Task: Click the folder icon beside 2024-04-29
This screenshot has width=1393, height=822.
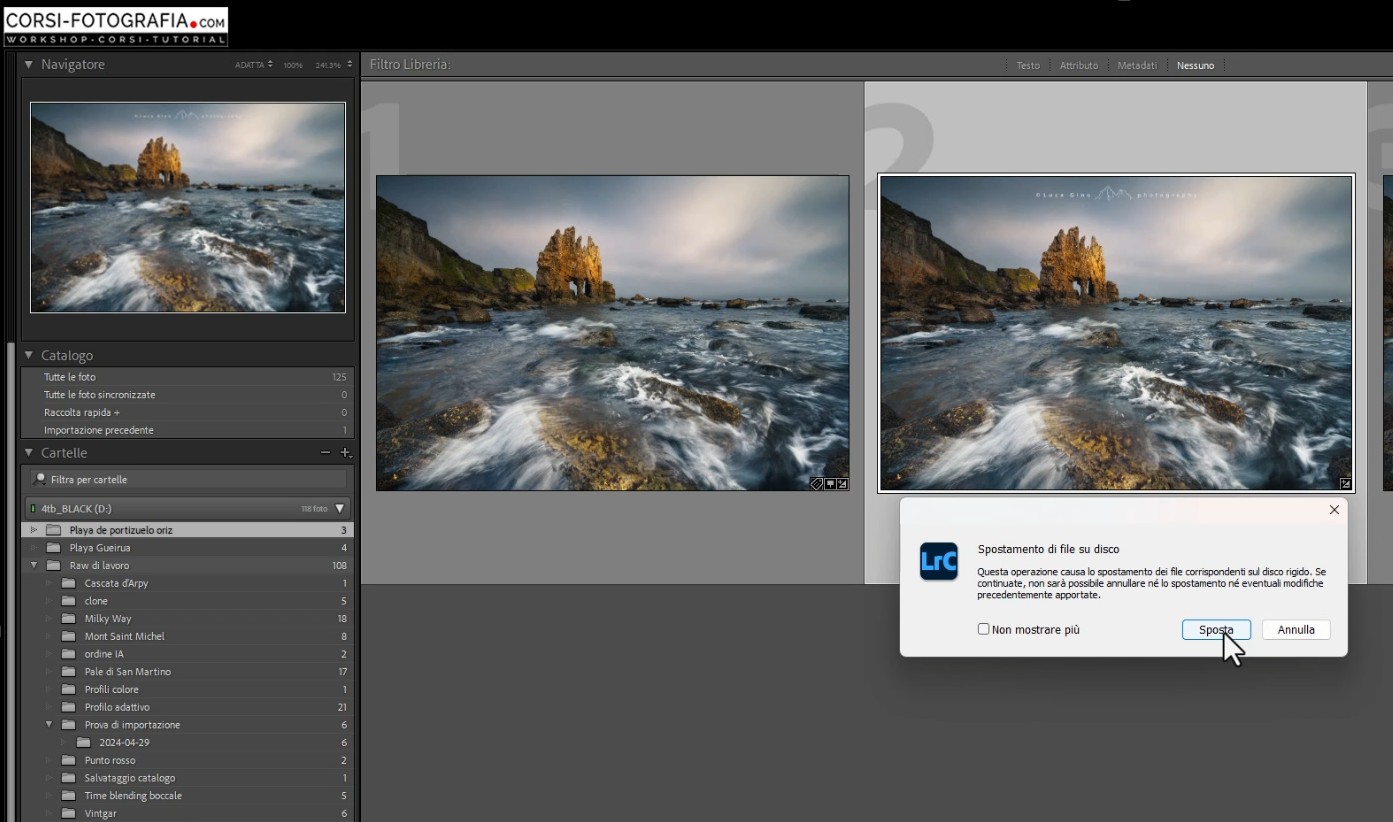Action: coord(83,742)
